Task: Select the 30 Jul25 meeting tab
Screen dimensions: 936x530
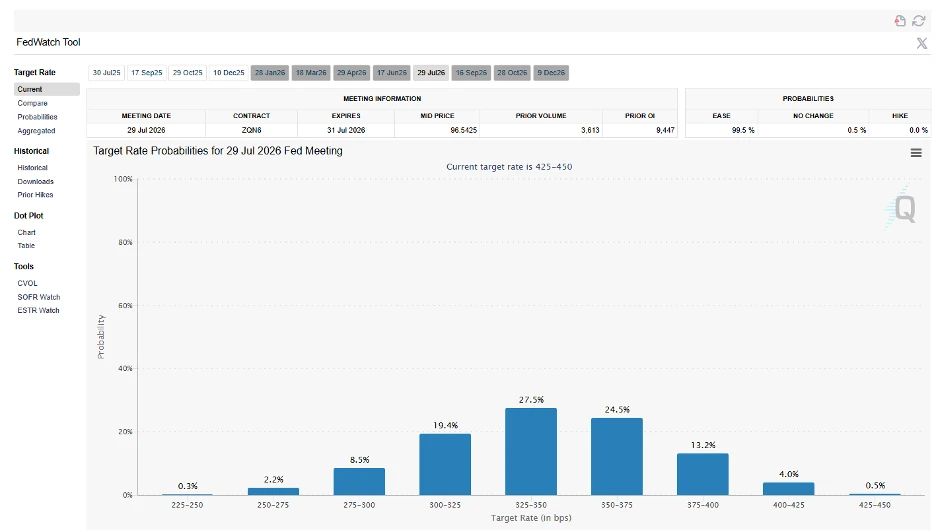Action: (106, 73)
